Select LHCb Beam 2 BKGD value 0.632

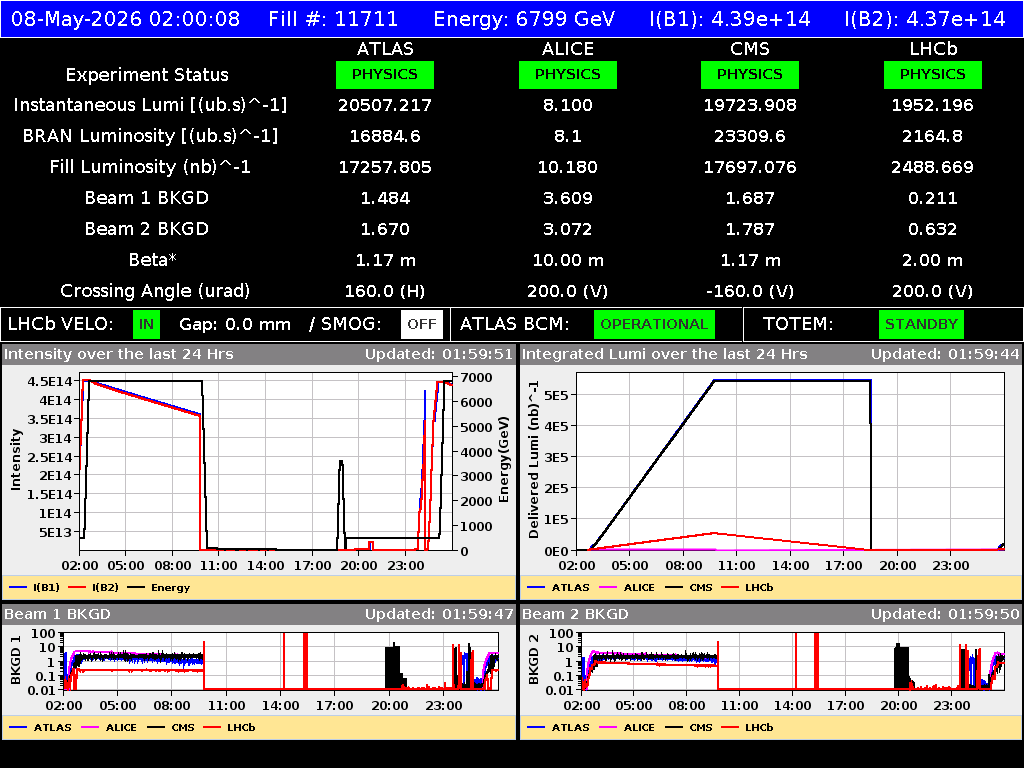933,229
